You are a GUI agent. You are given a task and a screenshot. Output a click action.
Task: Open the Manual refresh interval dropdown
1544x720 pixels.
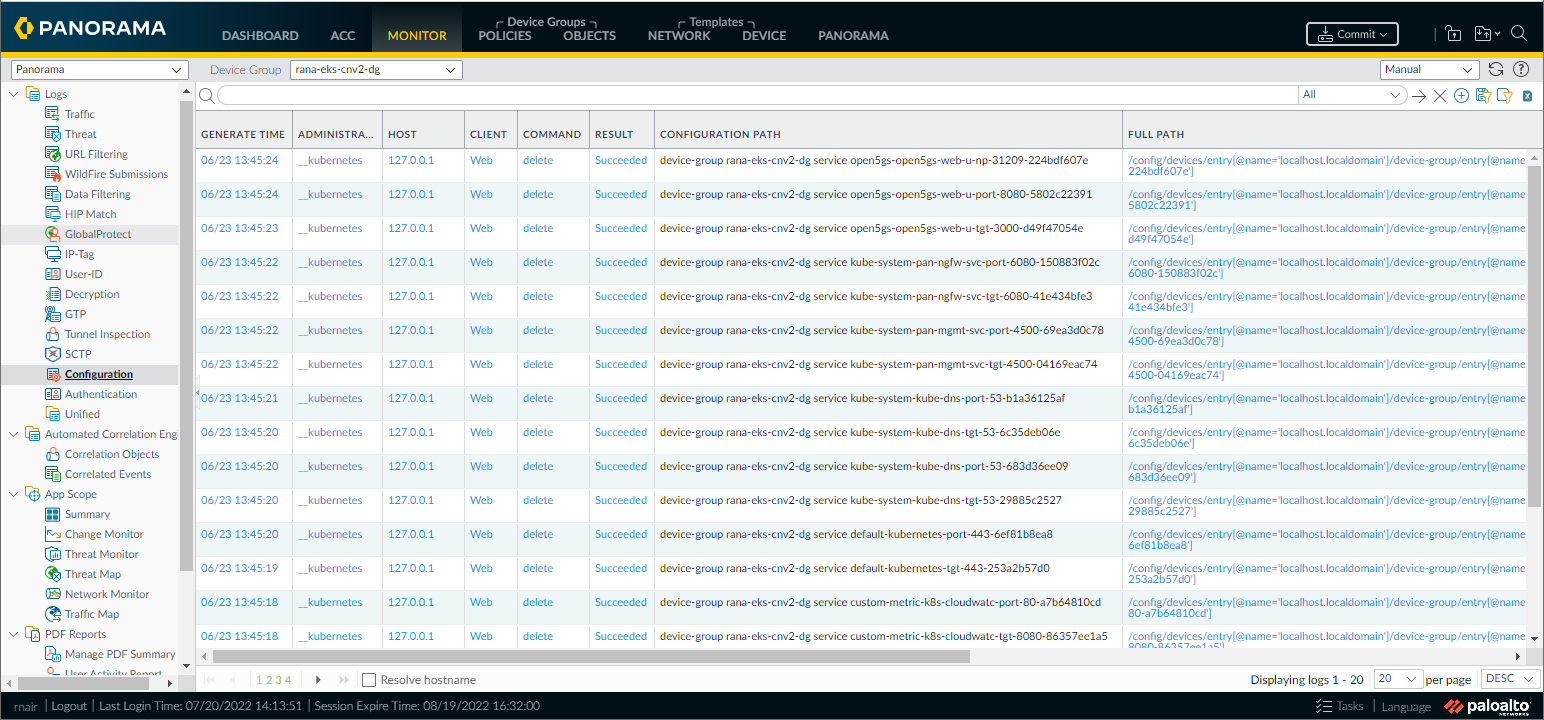pos(1429,70)
